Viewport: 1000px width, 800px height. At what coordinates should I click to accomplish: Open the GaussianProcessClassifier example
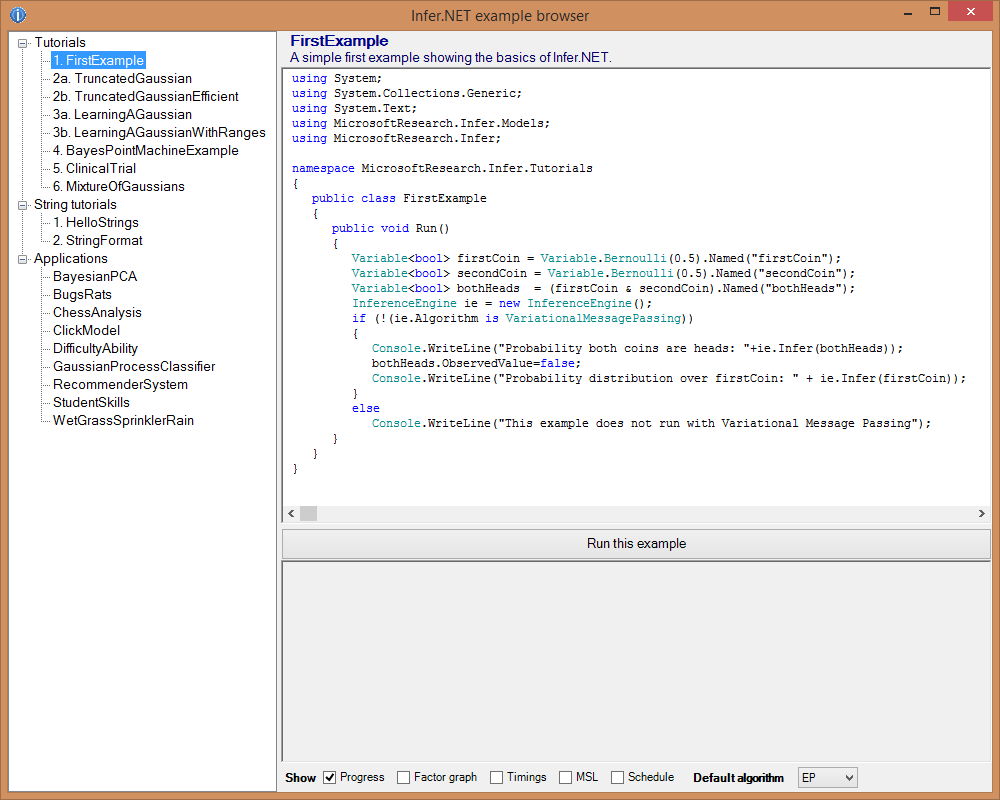134,366
